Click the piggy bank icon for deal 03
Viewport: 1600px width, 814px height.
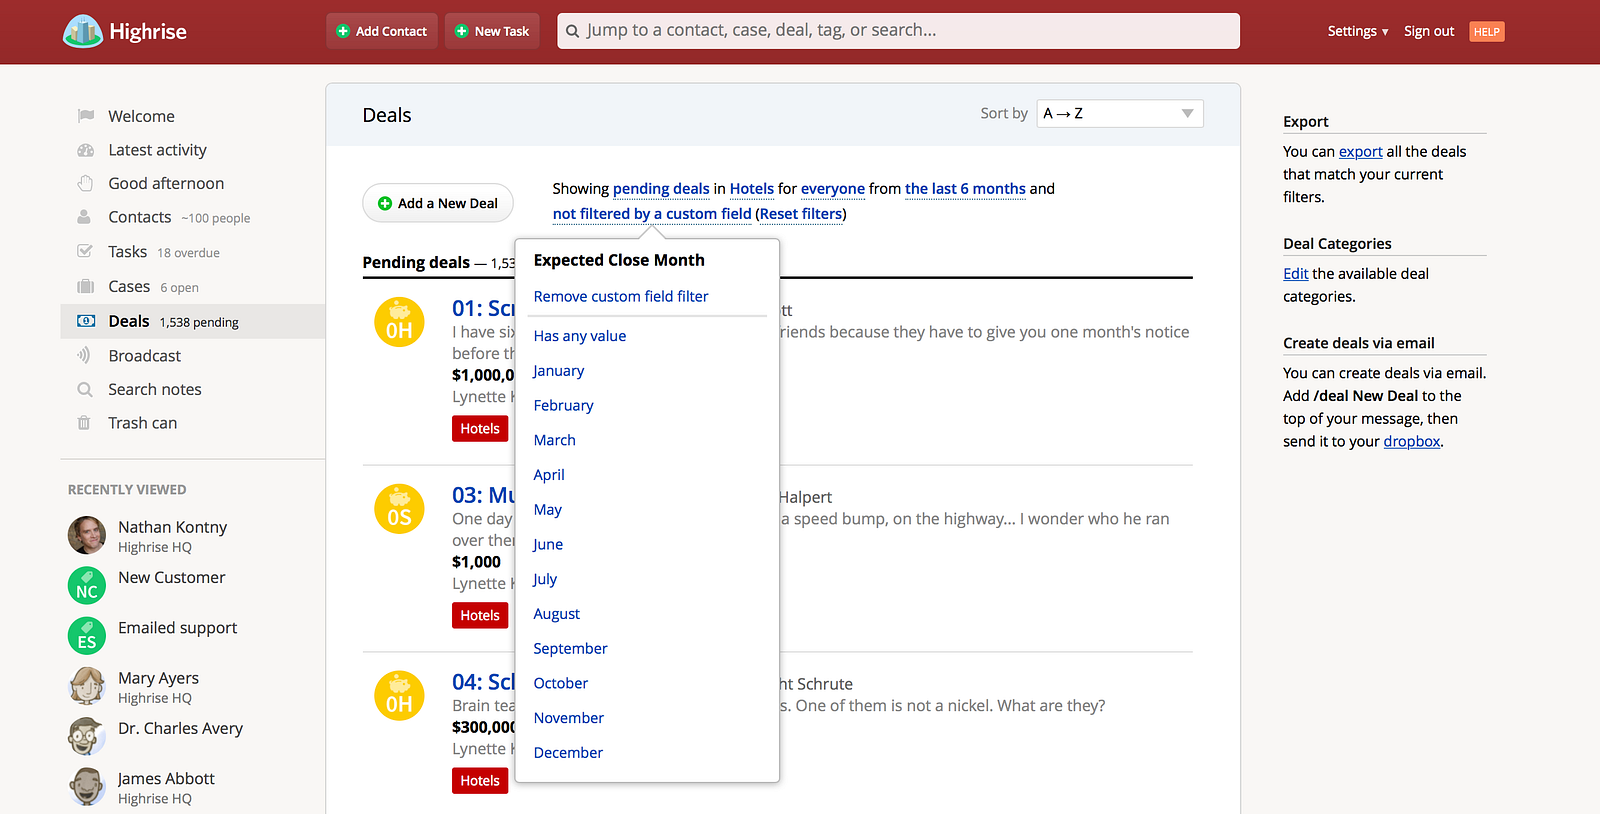pyautogui.click(x=399, y=509)
